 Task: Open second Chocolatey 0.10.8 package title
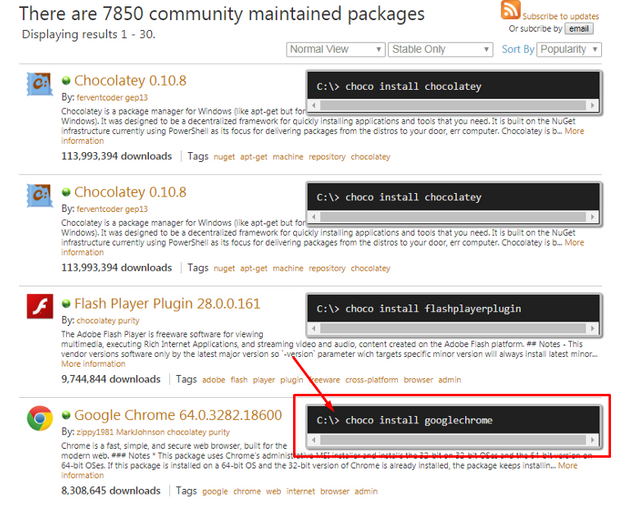[x=130, y=192]
